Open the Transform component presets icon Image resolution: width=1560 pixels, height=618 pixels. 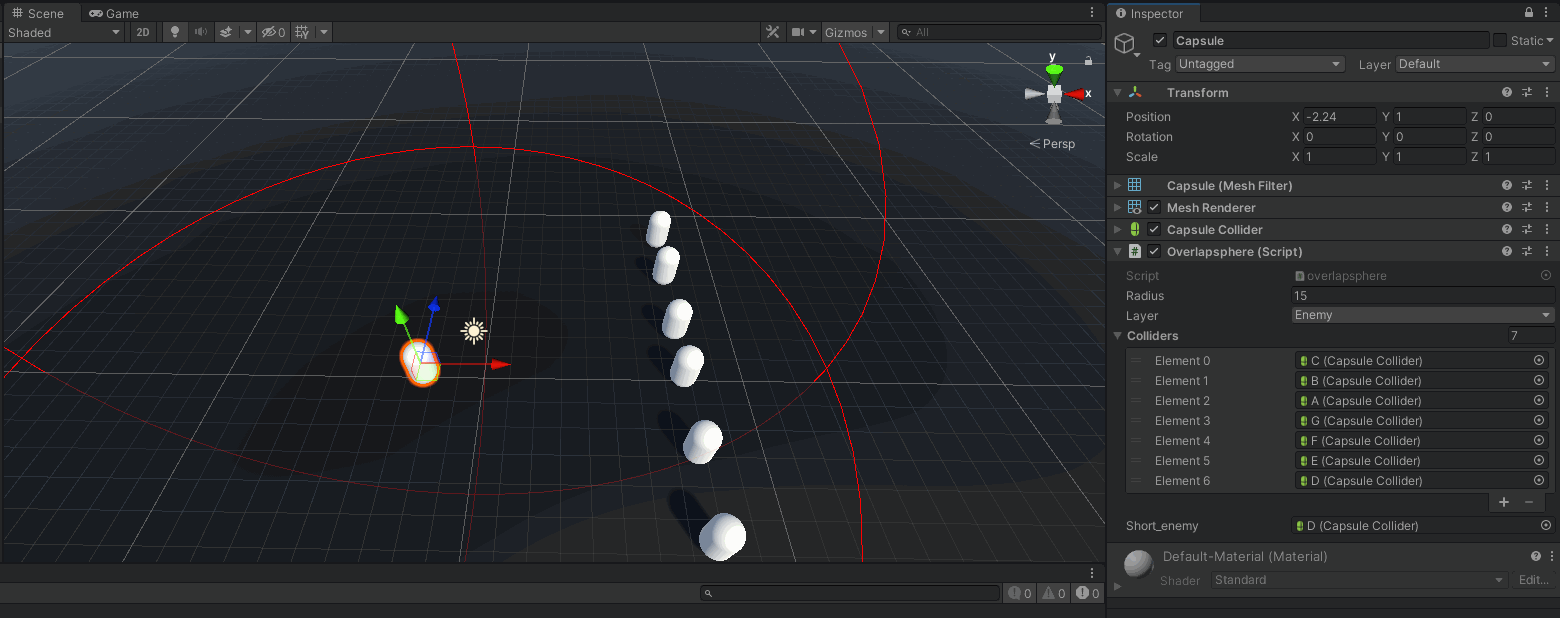[x=1527, y=92]
